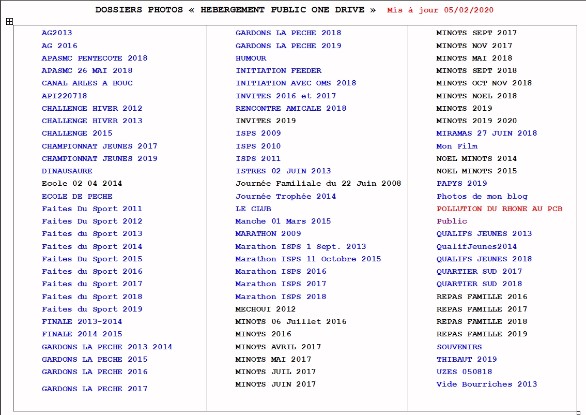Click the table move handle icon
586x415 pixels.
[9, 21]
